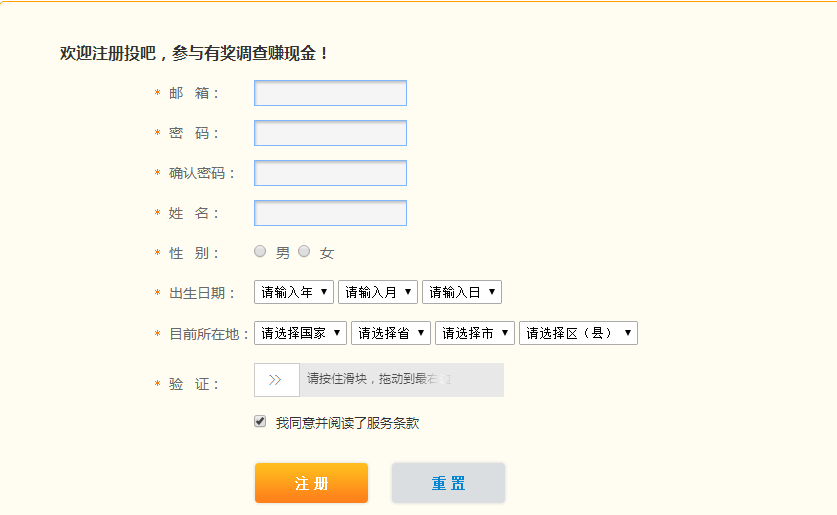Click into the 邮箱 email input field
This screenshot has width=837, height=515.
coord(330,93)
